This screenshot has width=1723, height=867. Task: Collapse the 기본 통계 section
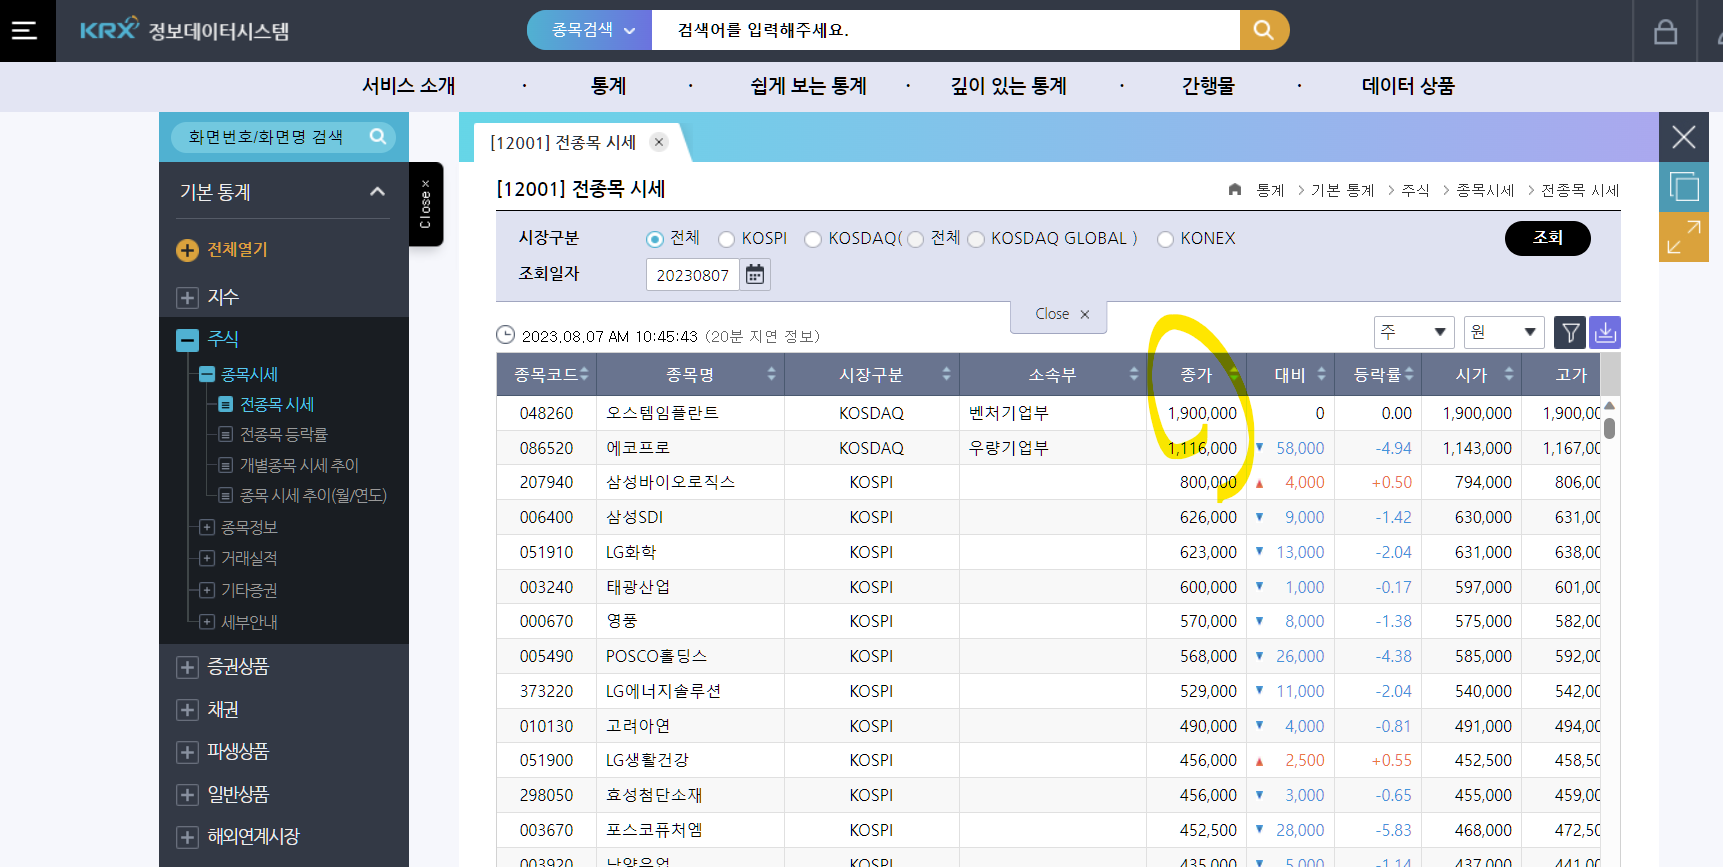pyautogui.click(x=377, y=191)
